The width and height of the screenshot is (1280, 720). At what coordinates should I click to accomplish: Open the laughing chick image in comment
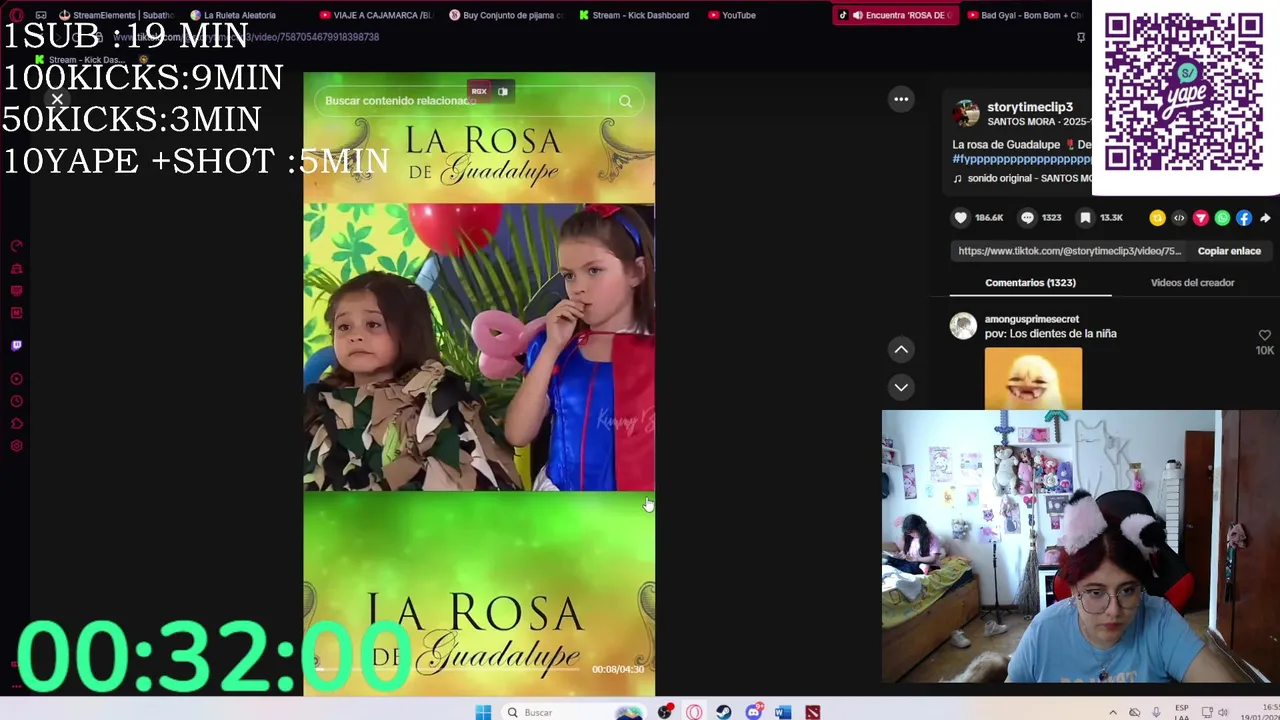(x=1032, y=378)
